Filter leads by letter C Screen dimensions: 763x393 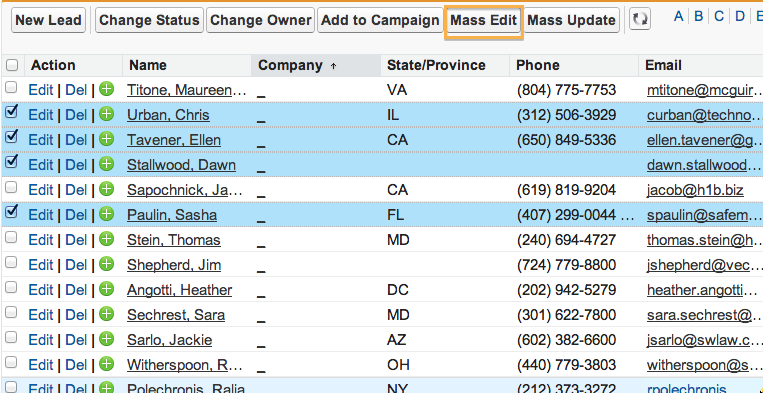coord(719,17)
